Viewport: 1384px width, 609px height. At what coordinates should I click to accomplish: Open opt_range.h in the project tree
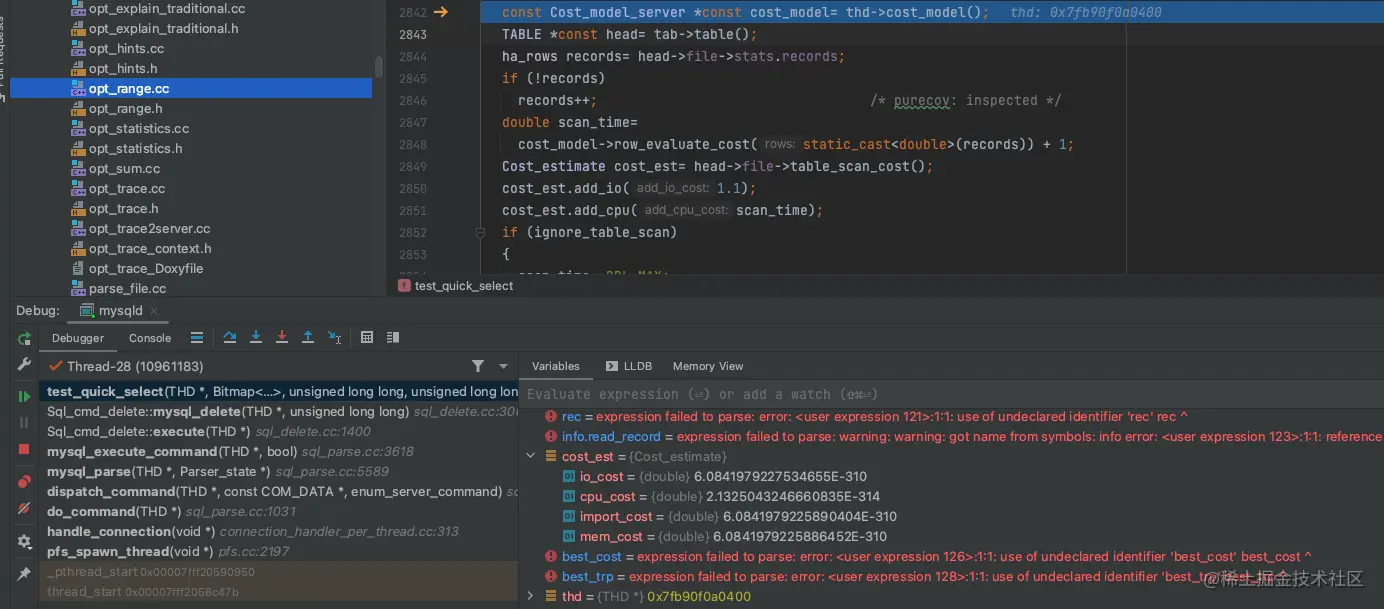[125, 109]
